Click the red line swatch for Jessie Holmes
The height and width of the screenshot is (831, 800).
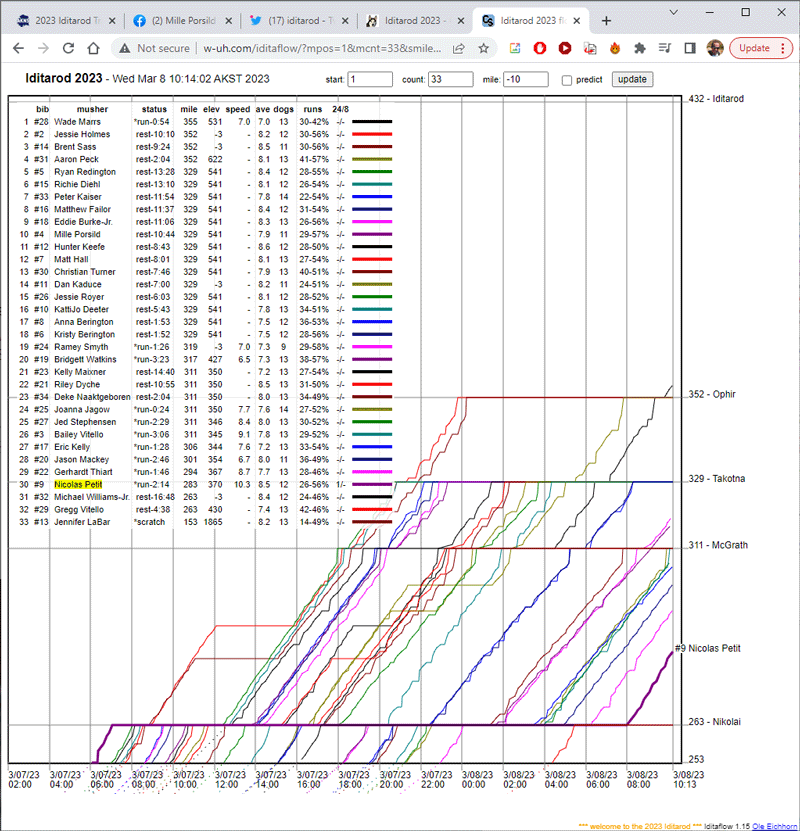coord(372,135)
